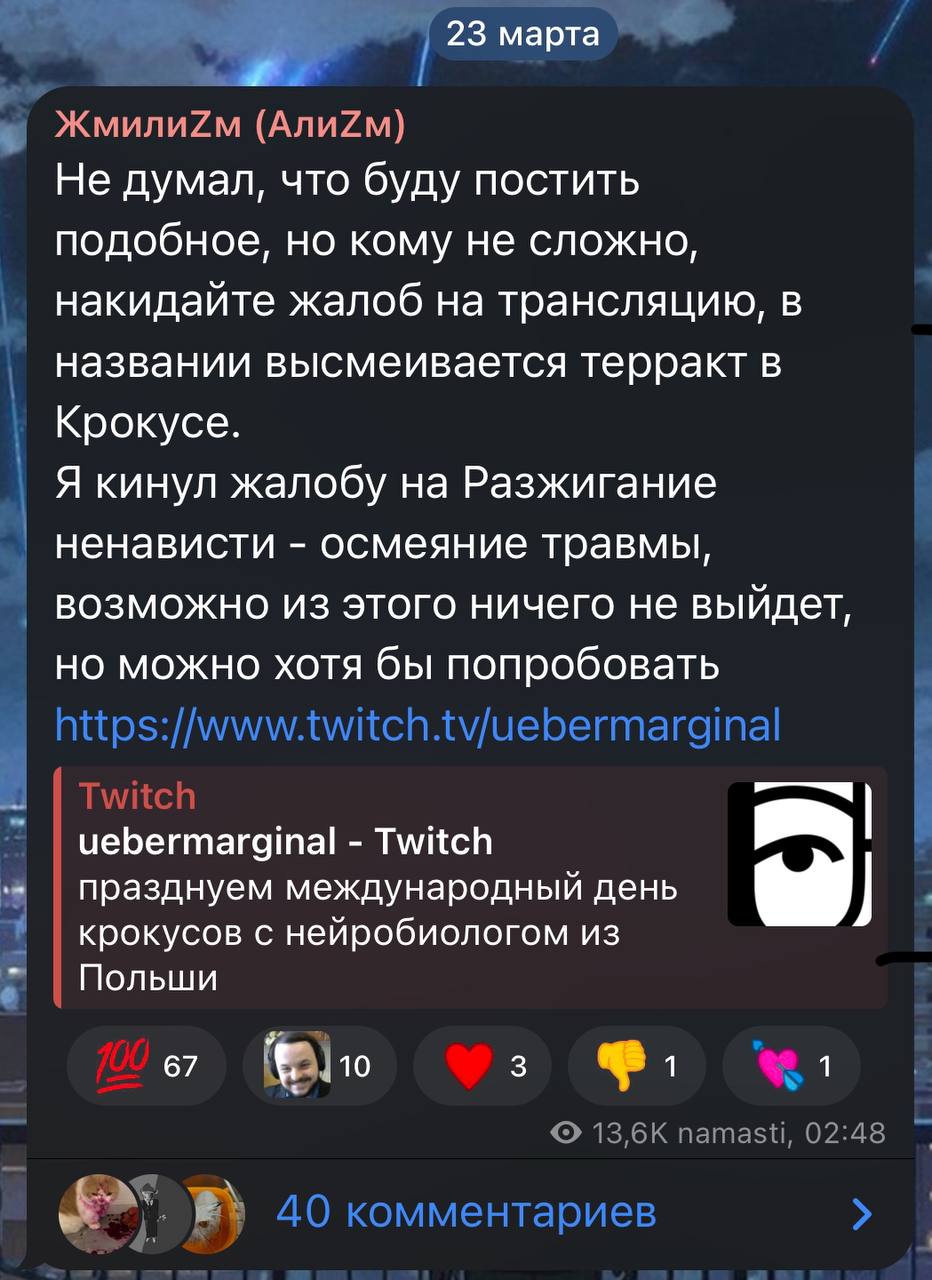Tap the message text body
Viewport: 932px width, 1280px height.
coord(452,422)
